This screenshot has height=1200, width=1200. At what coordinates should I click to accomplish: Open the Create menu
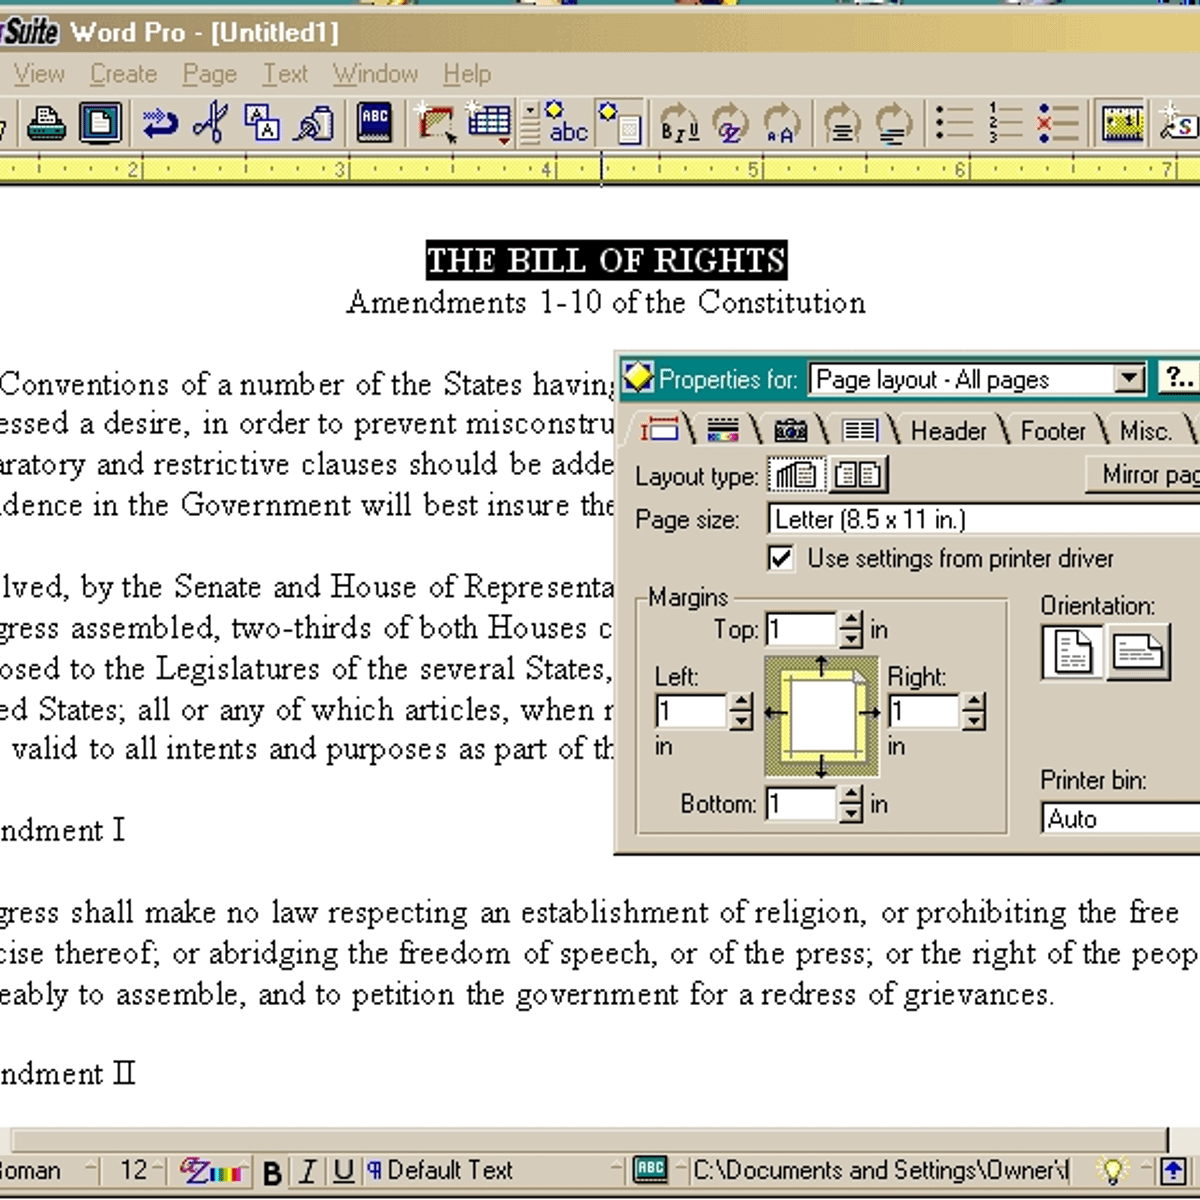click(x=122, y=74)
